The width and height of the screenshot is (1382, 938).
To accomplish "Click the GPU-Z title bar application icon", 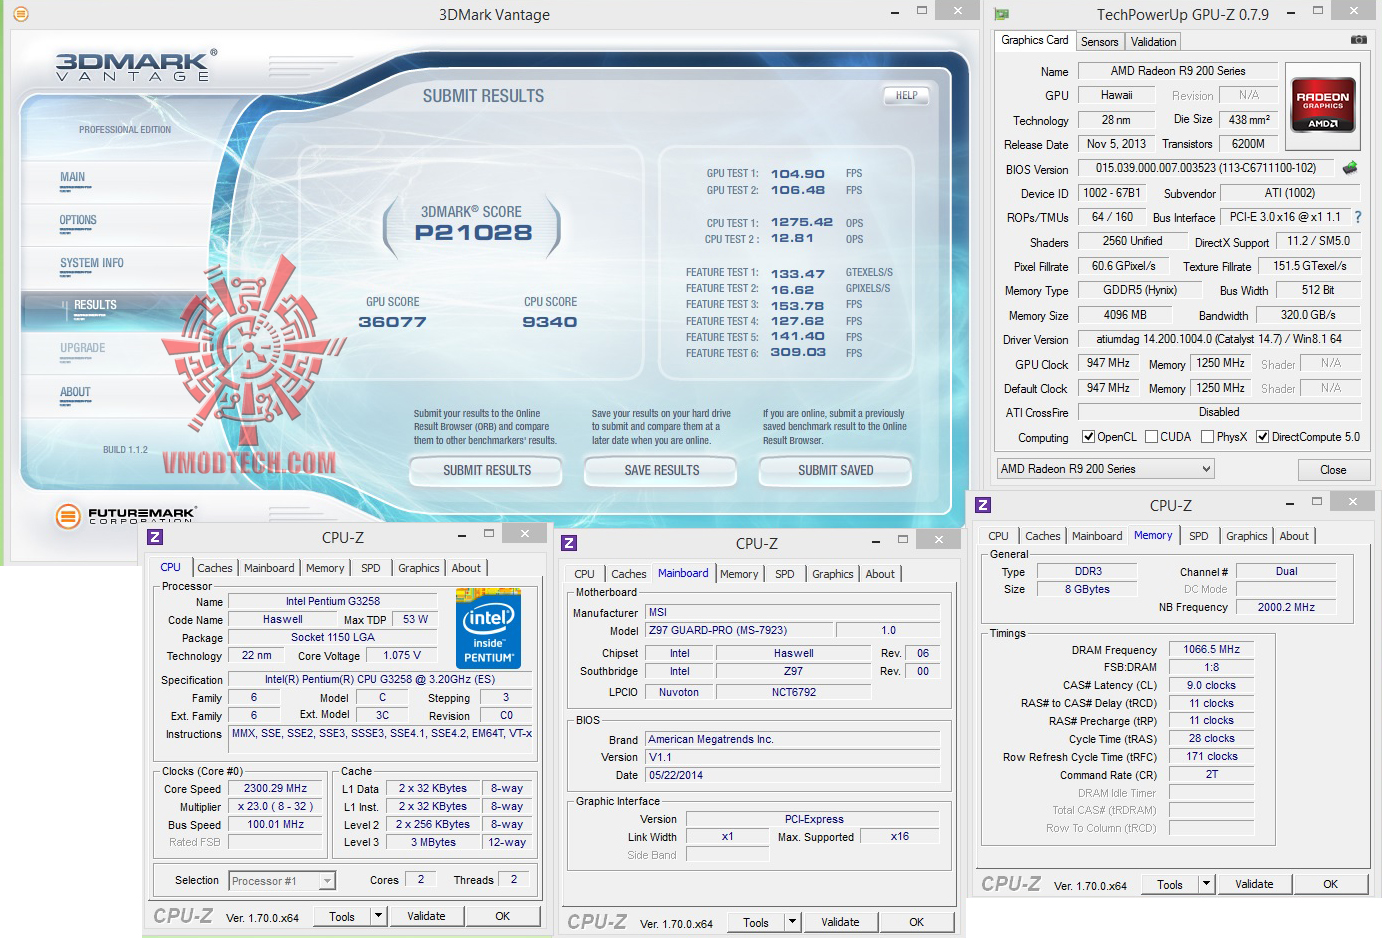I will (x=1002, y=14).
